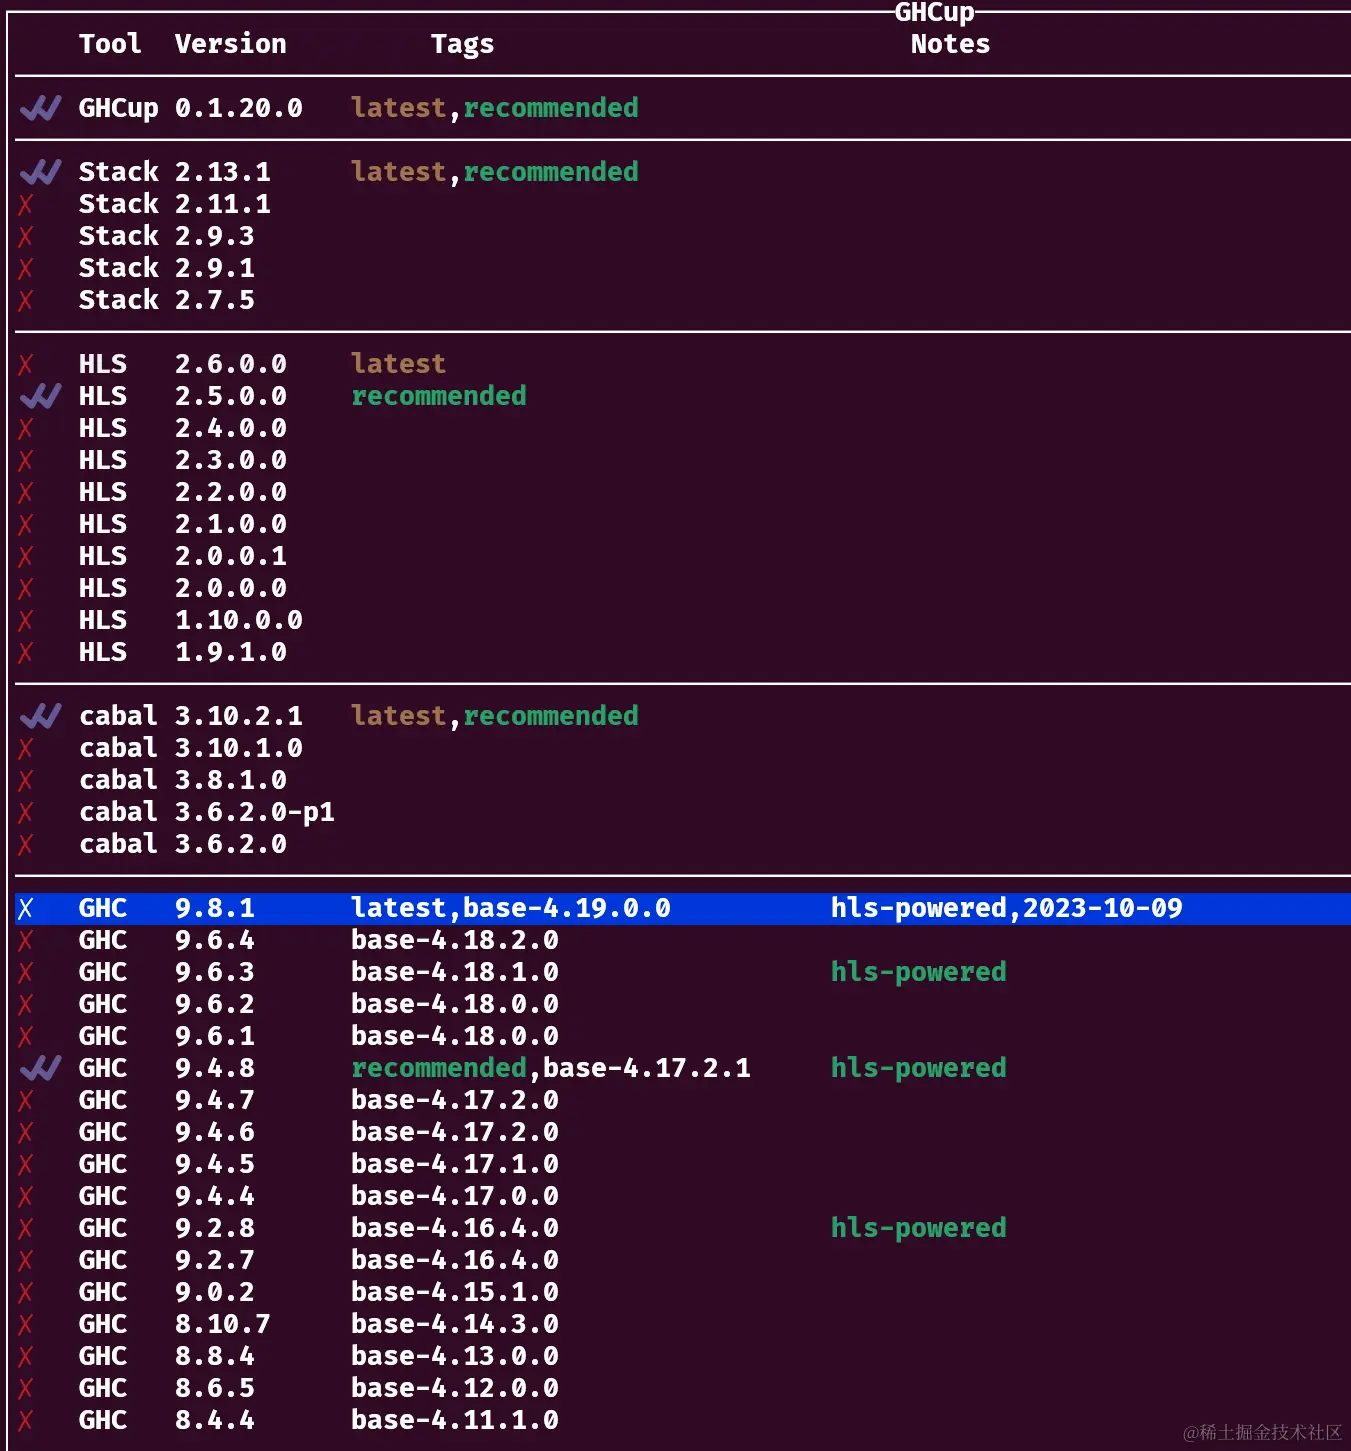
Task: Click the red X beside cabal 3.10.1.0
Action: (x=26, y=748)
